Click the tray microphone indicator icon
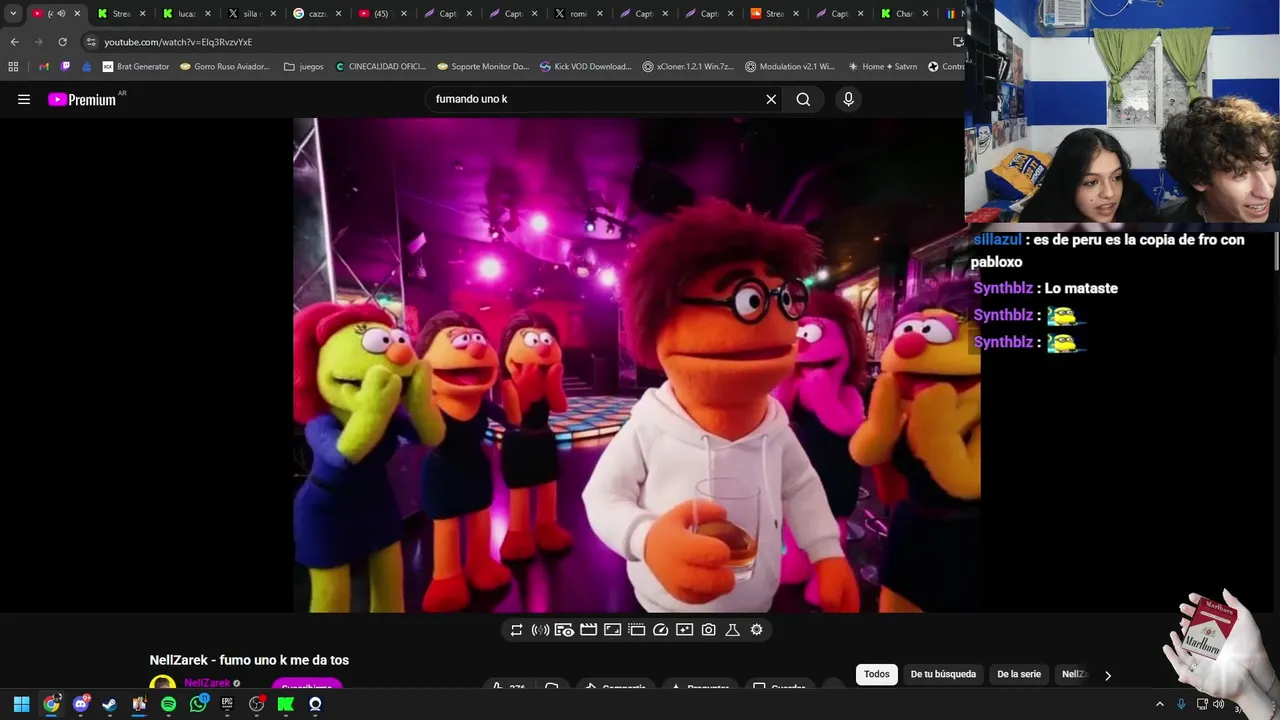 [x=1181, y=704]
